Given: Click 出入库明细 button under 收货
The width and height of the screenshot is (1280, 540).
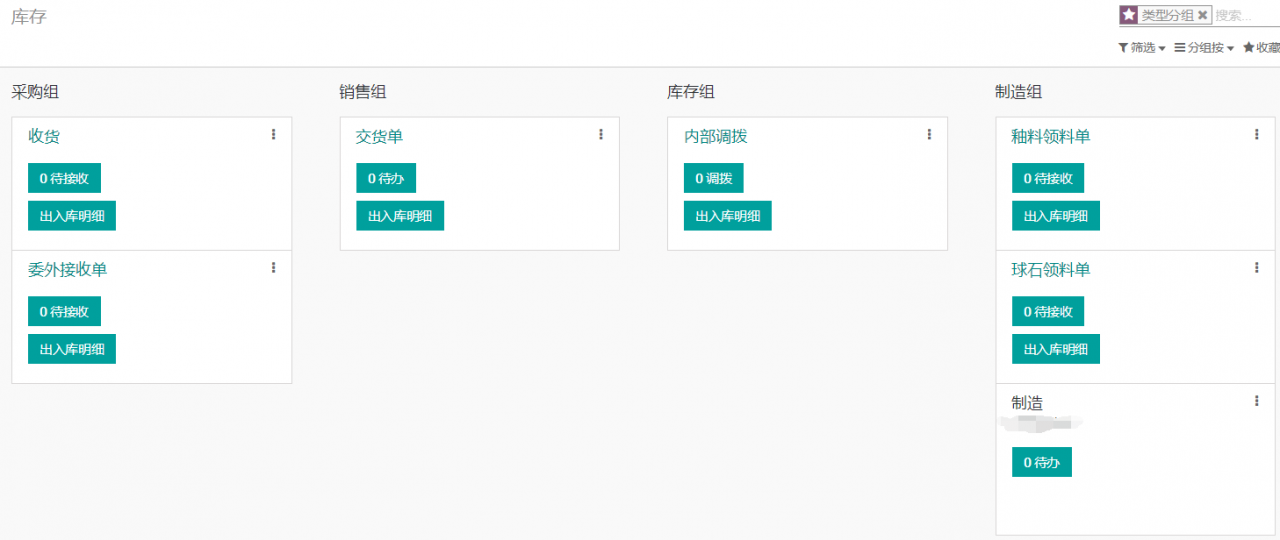Looking at the screenshot, I should [x=72, y=216].
